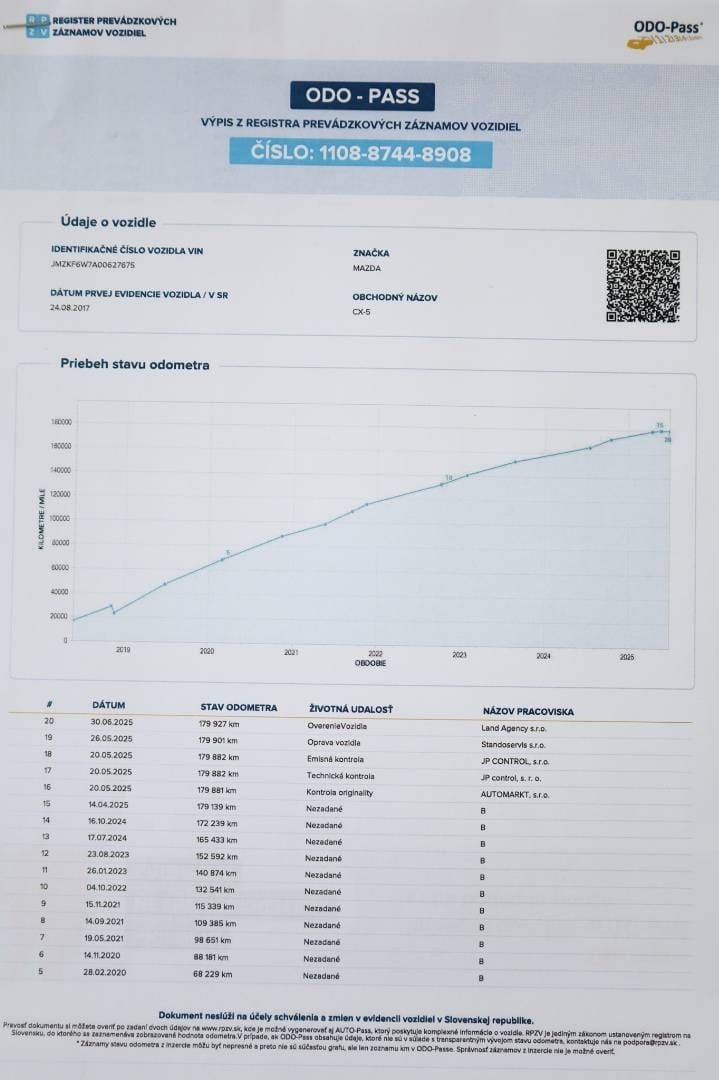719x1080 pixels.
Task: Select date 14.11.2020 in row 6
Action: (102, 955)
